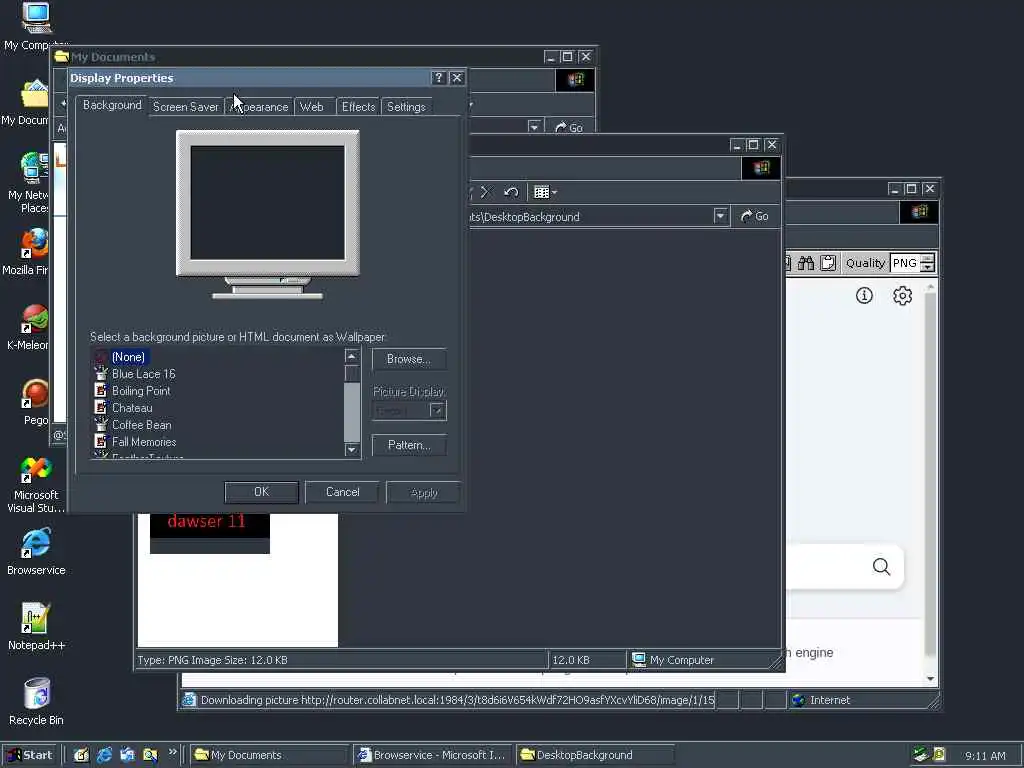Click the first quick launch icon by Start
The width and height of the screenshot is (1024, 768).
coord(81,755)
